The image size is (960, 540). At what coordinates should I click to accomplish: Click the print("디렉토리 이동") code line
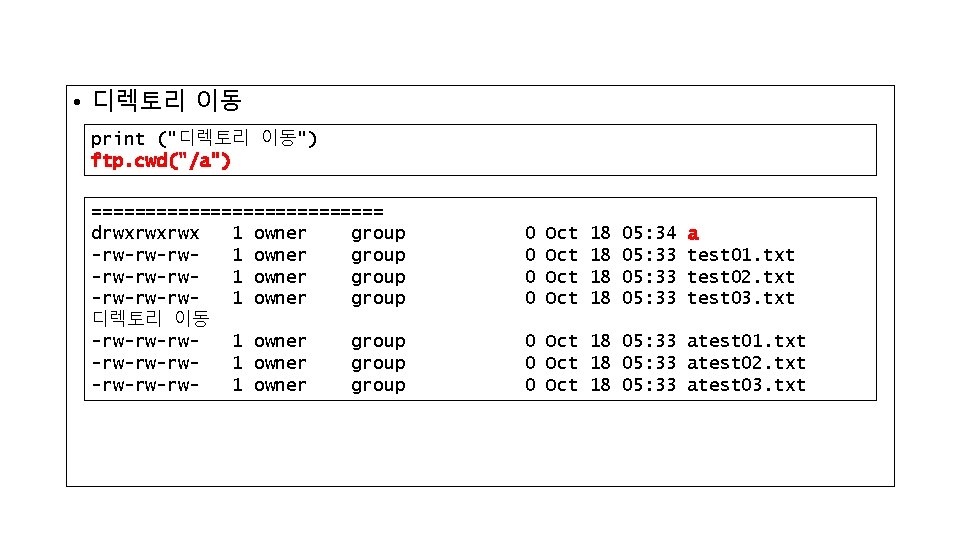(x=204, y=138)
